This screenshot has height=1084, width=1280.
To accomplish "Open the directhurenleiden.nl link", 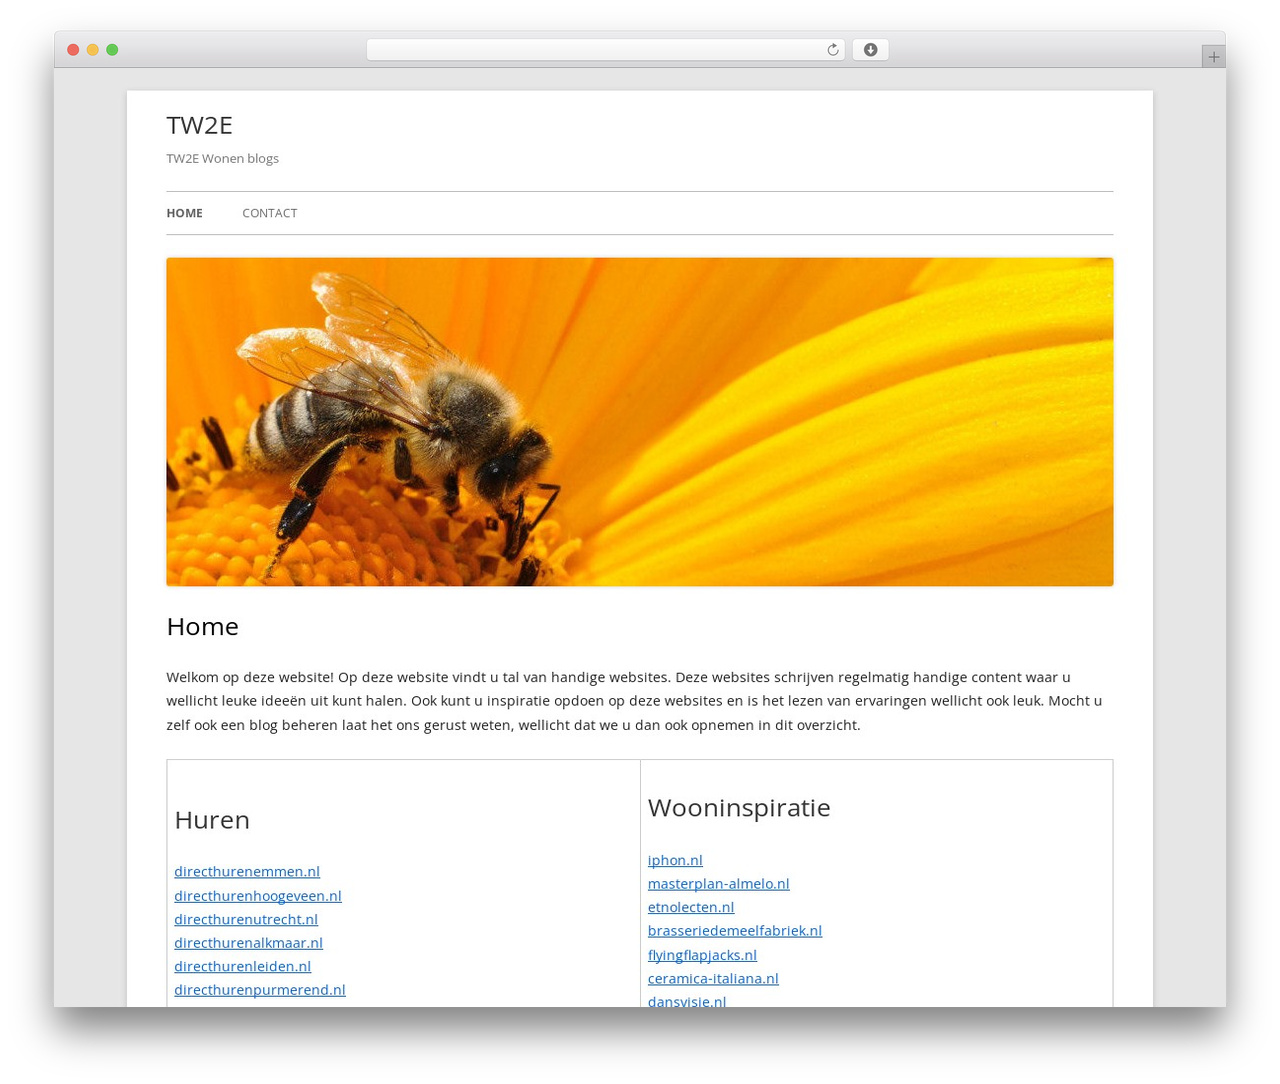I will (x=242, y=966).
